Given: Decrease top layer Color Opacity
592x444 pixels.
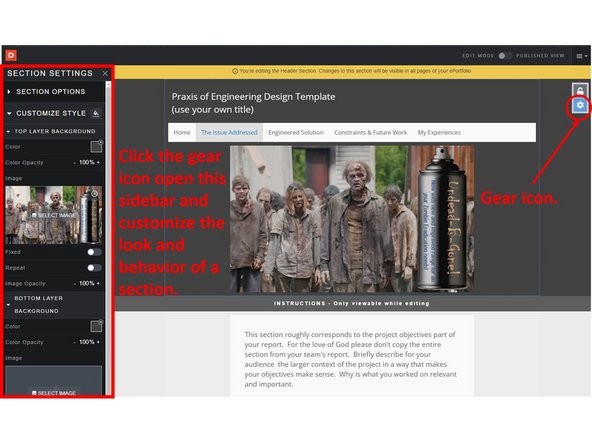Looking at the screenshot, I should pyautogui.click(x=75, y=163).
